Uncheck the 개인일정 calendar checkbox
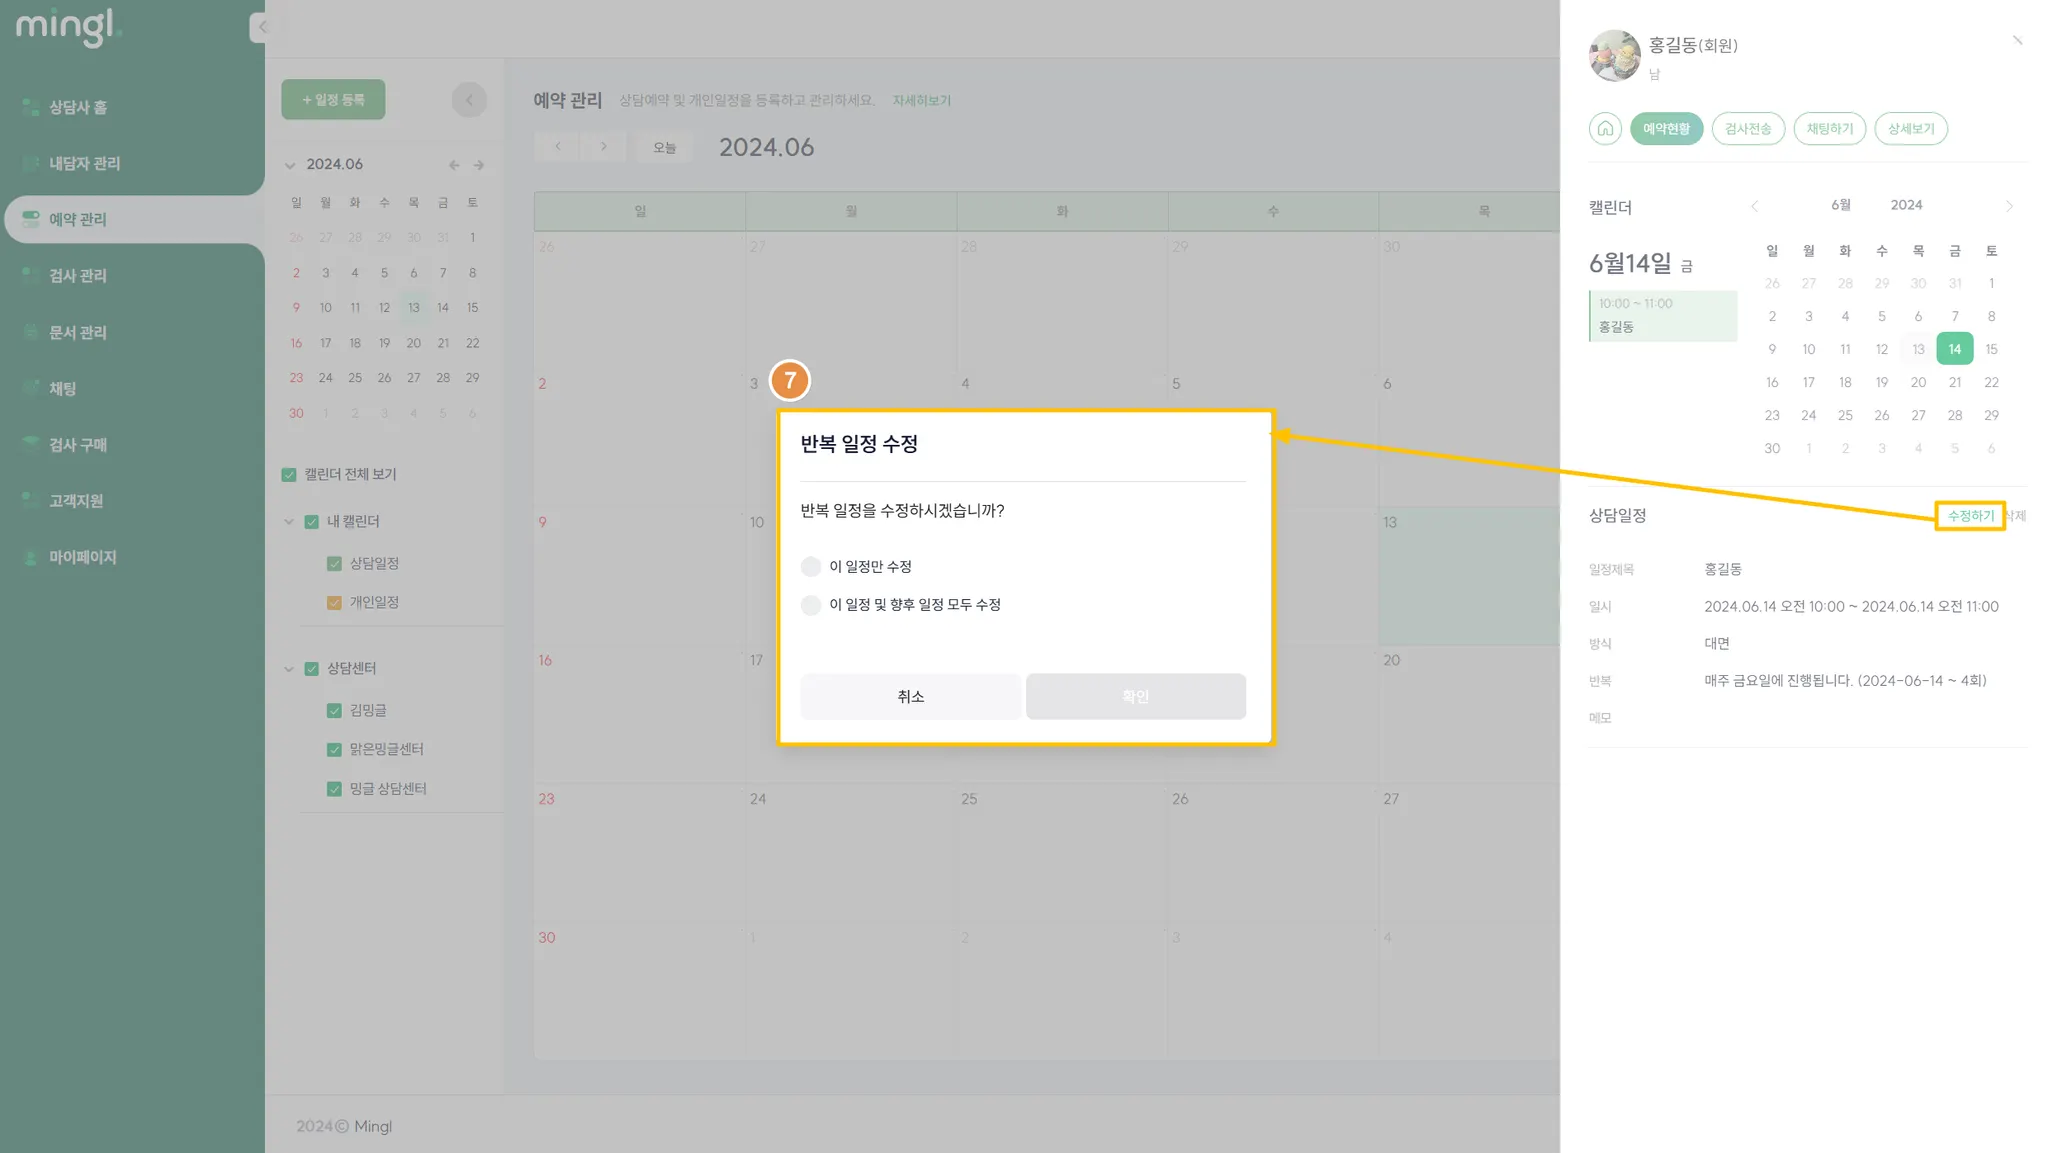The height and width of the screenshot is (1153, 2048). [x=334, y=603]
